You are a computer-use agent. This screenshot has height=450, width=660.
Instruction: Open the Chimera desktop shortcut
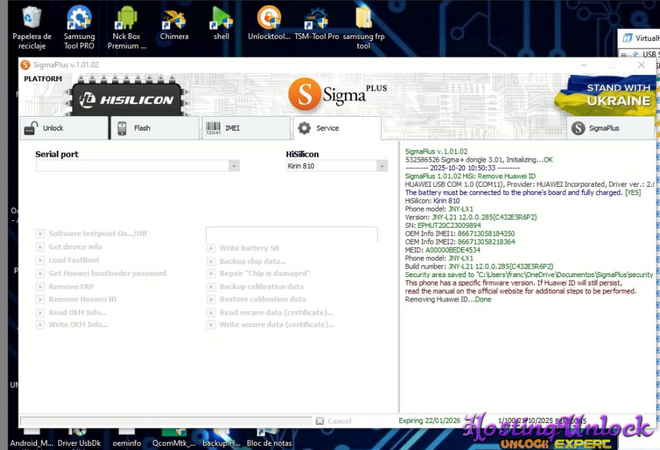point(173,20)
